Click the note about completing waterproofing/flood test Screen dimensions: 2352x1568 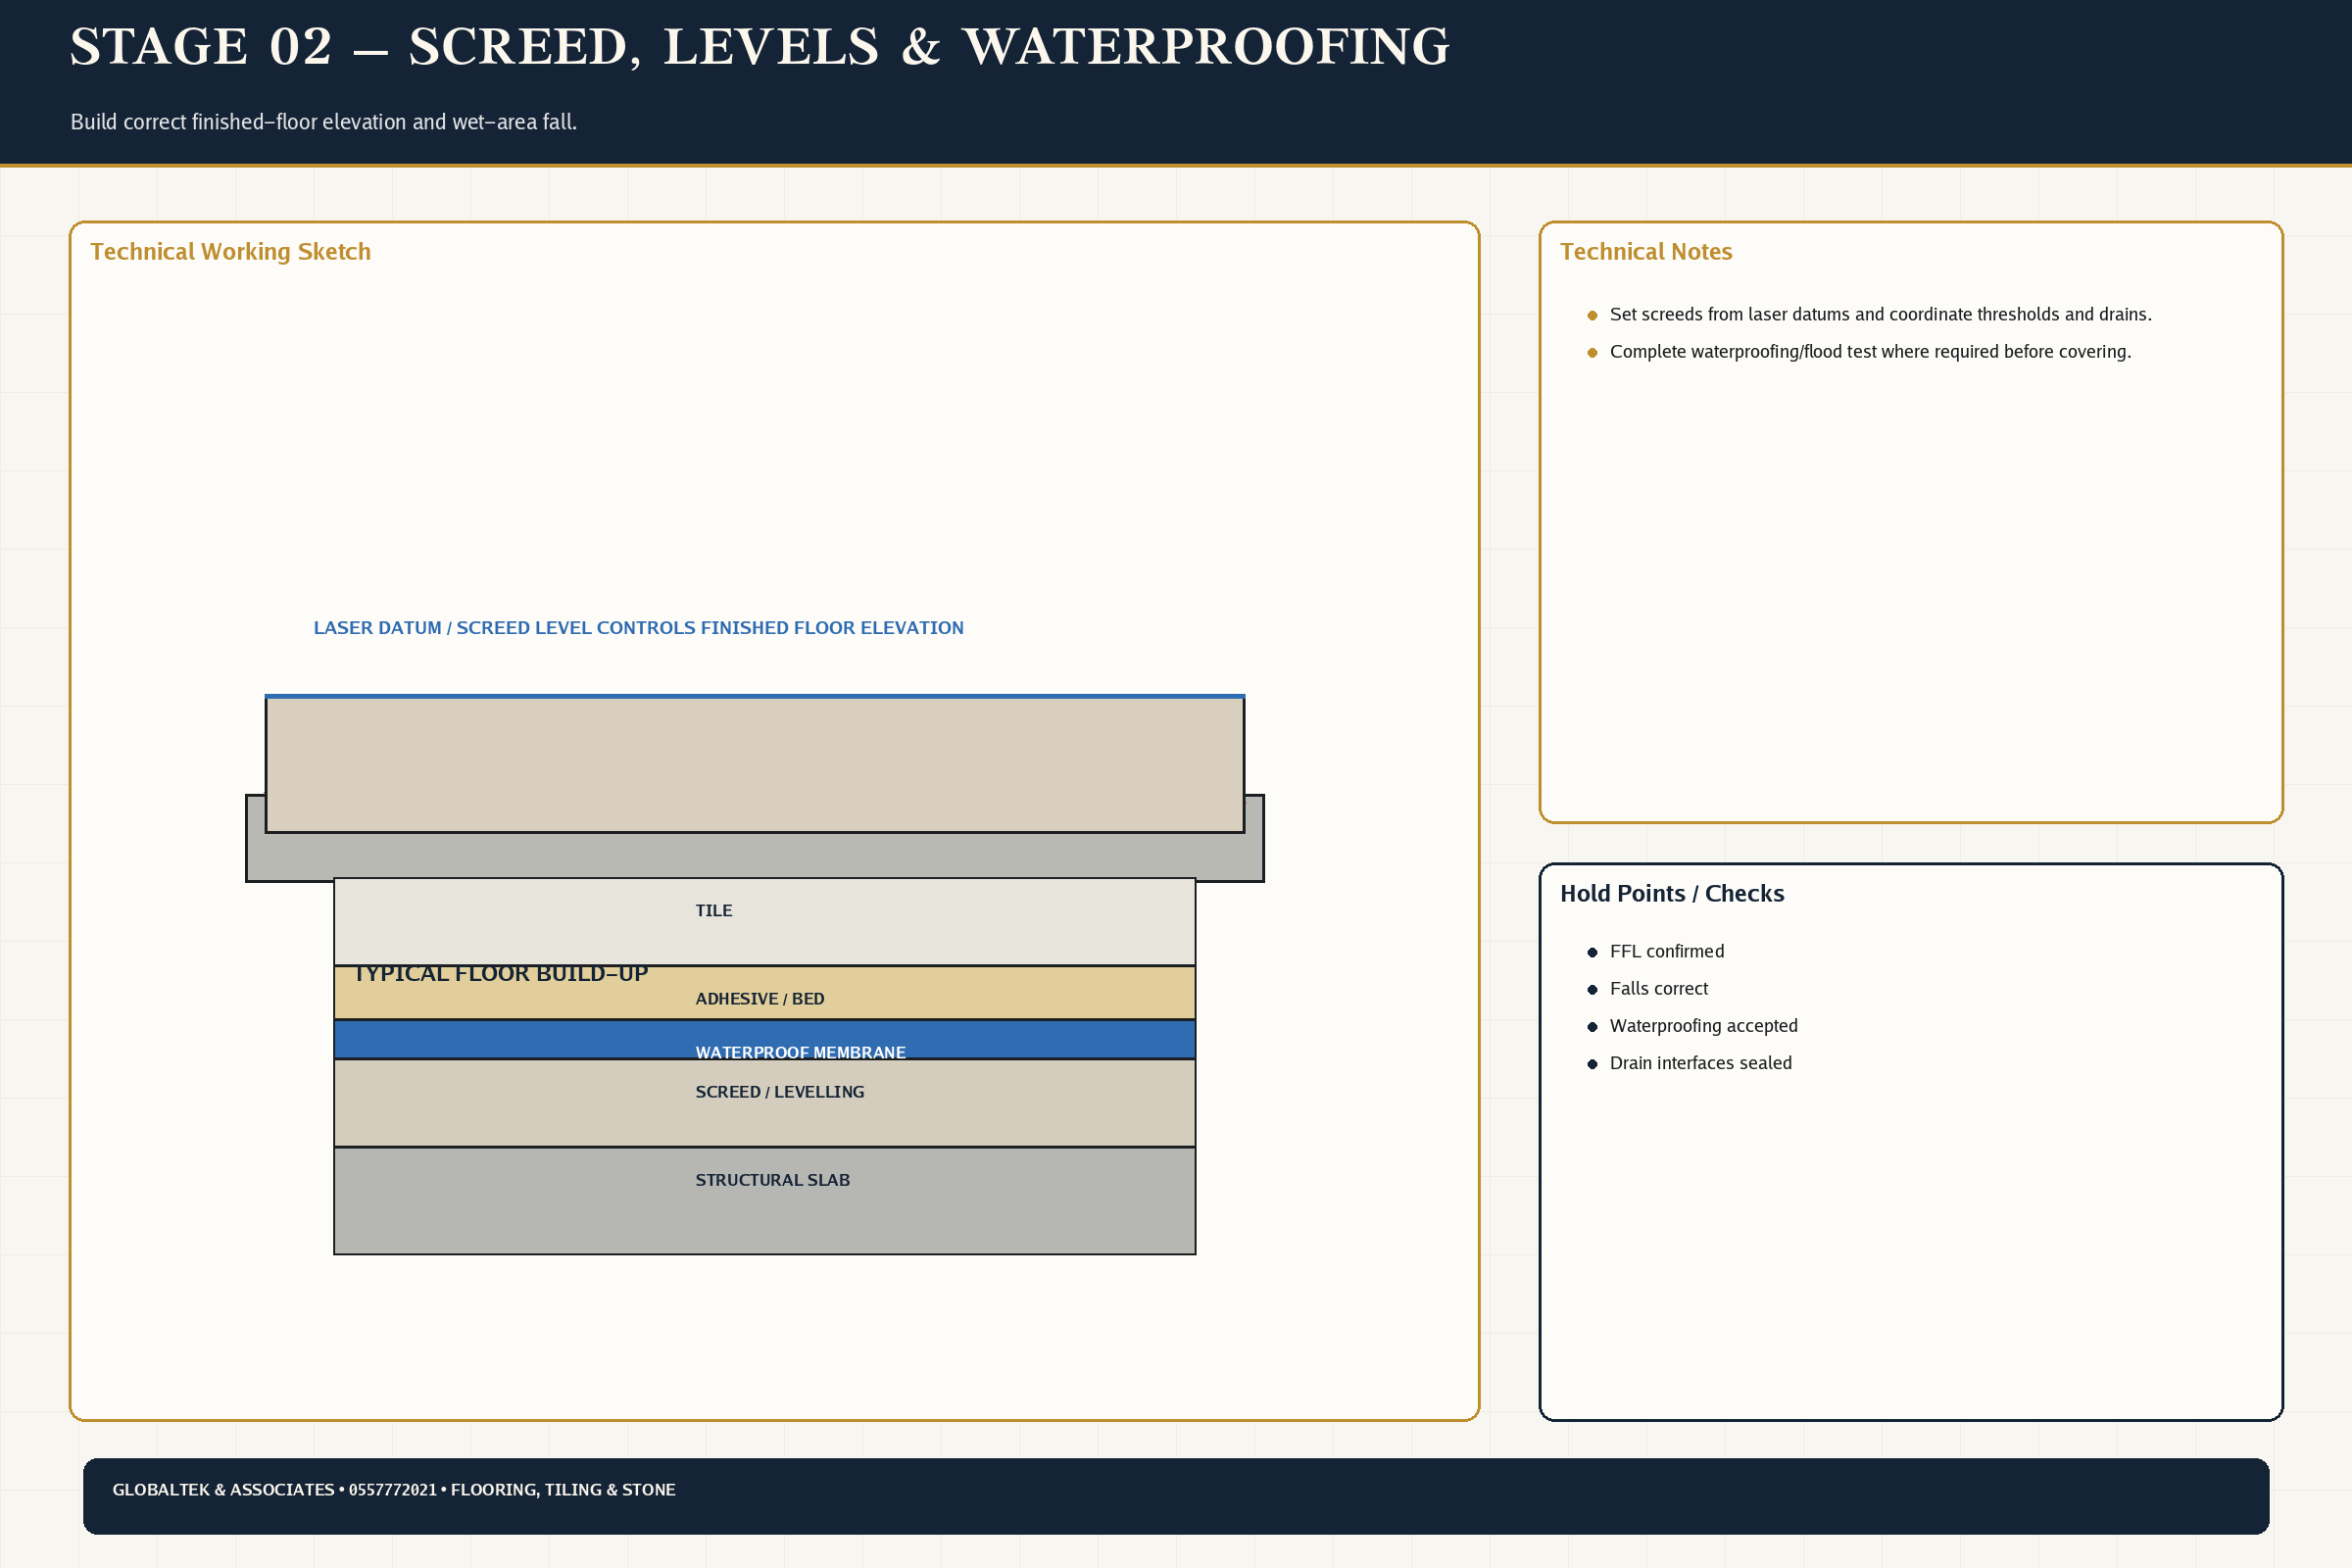[x=1870, y=352]
